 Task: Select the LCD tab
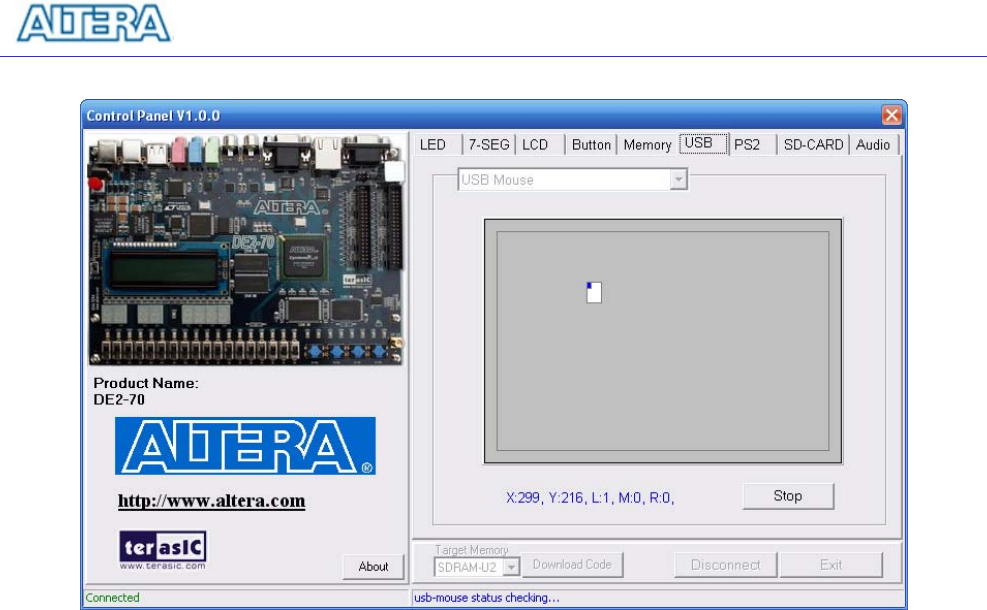539,145
